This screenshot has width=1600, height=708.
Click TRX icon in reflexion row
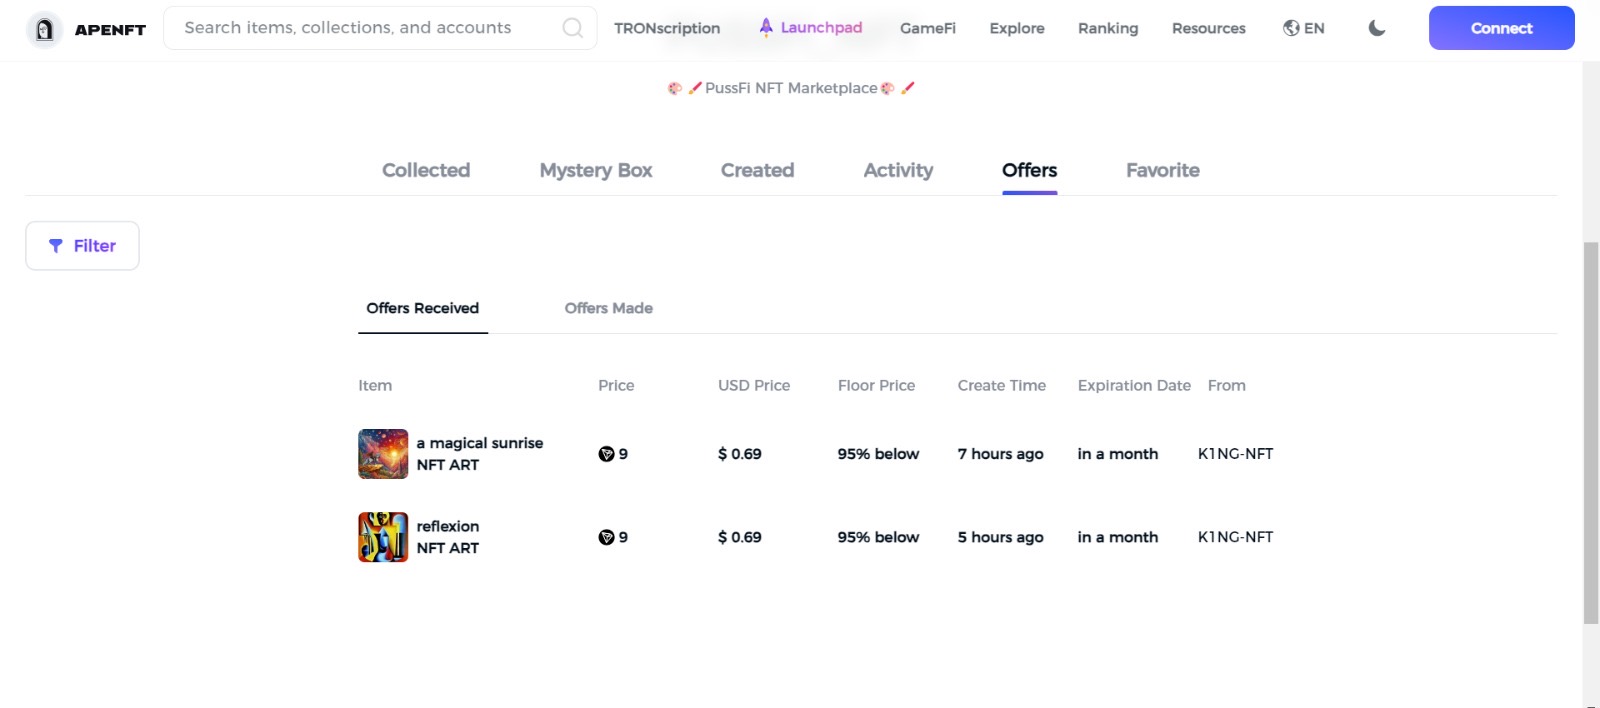[606, 537]
